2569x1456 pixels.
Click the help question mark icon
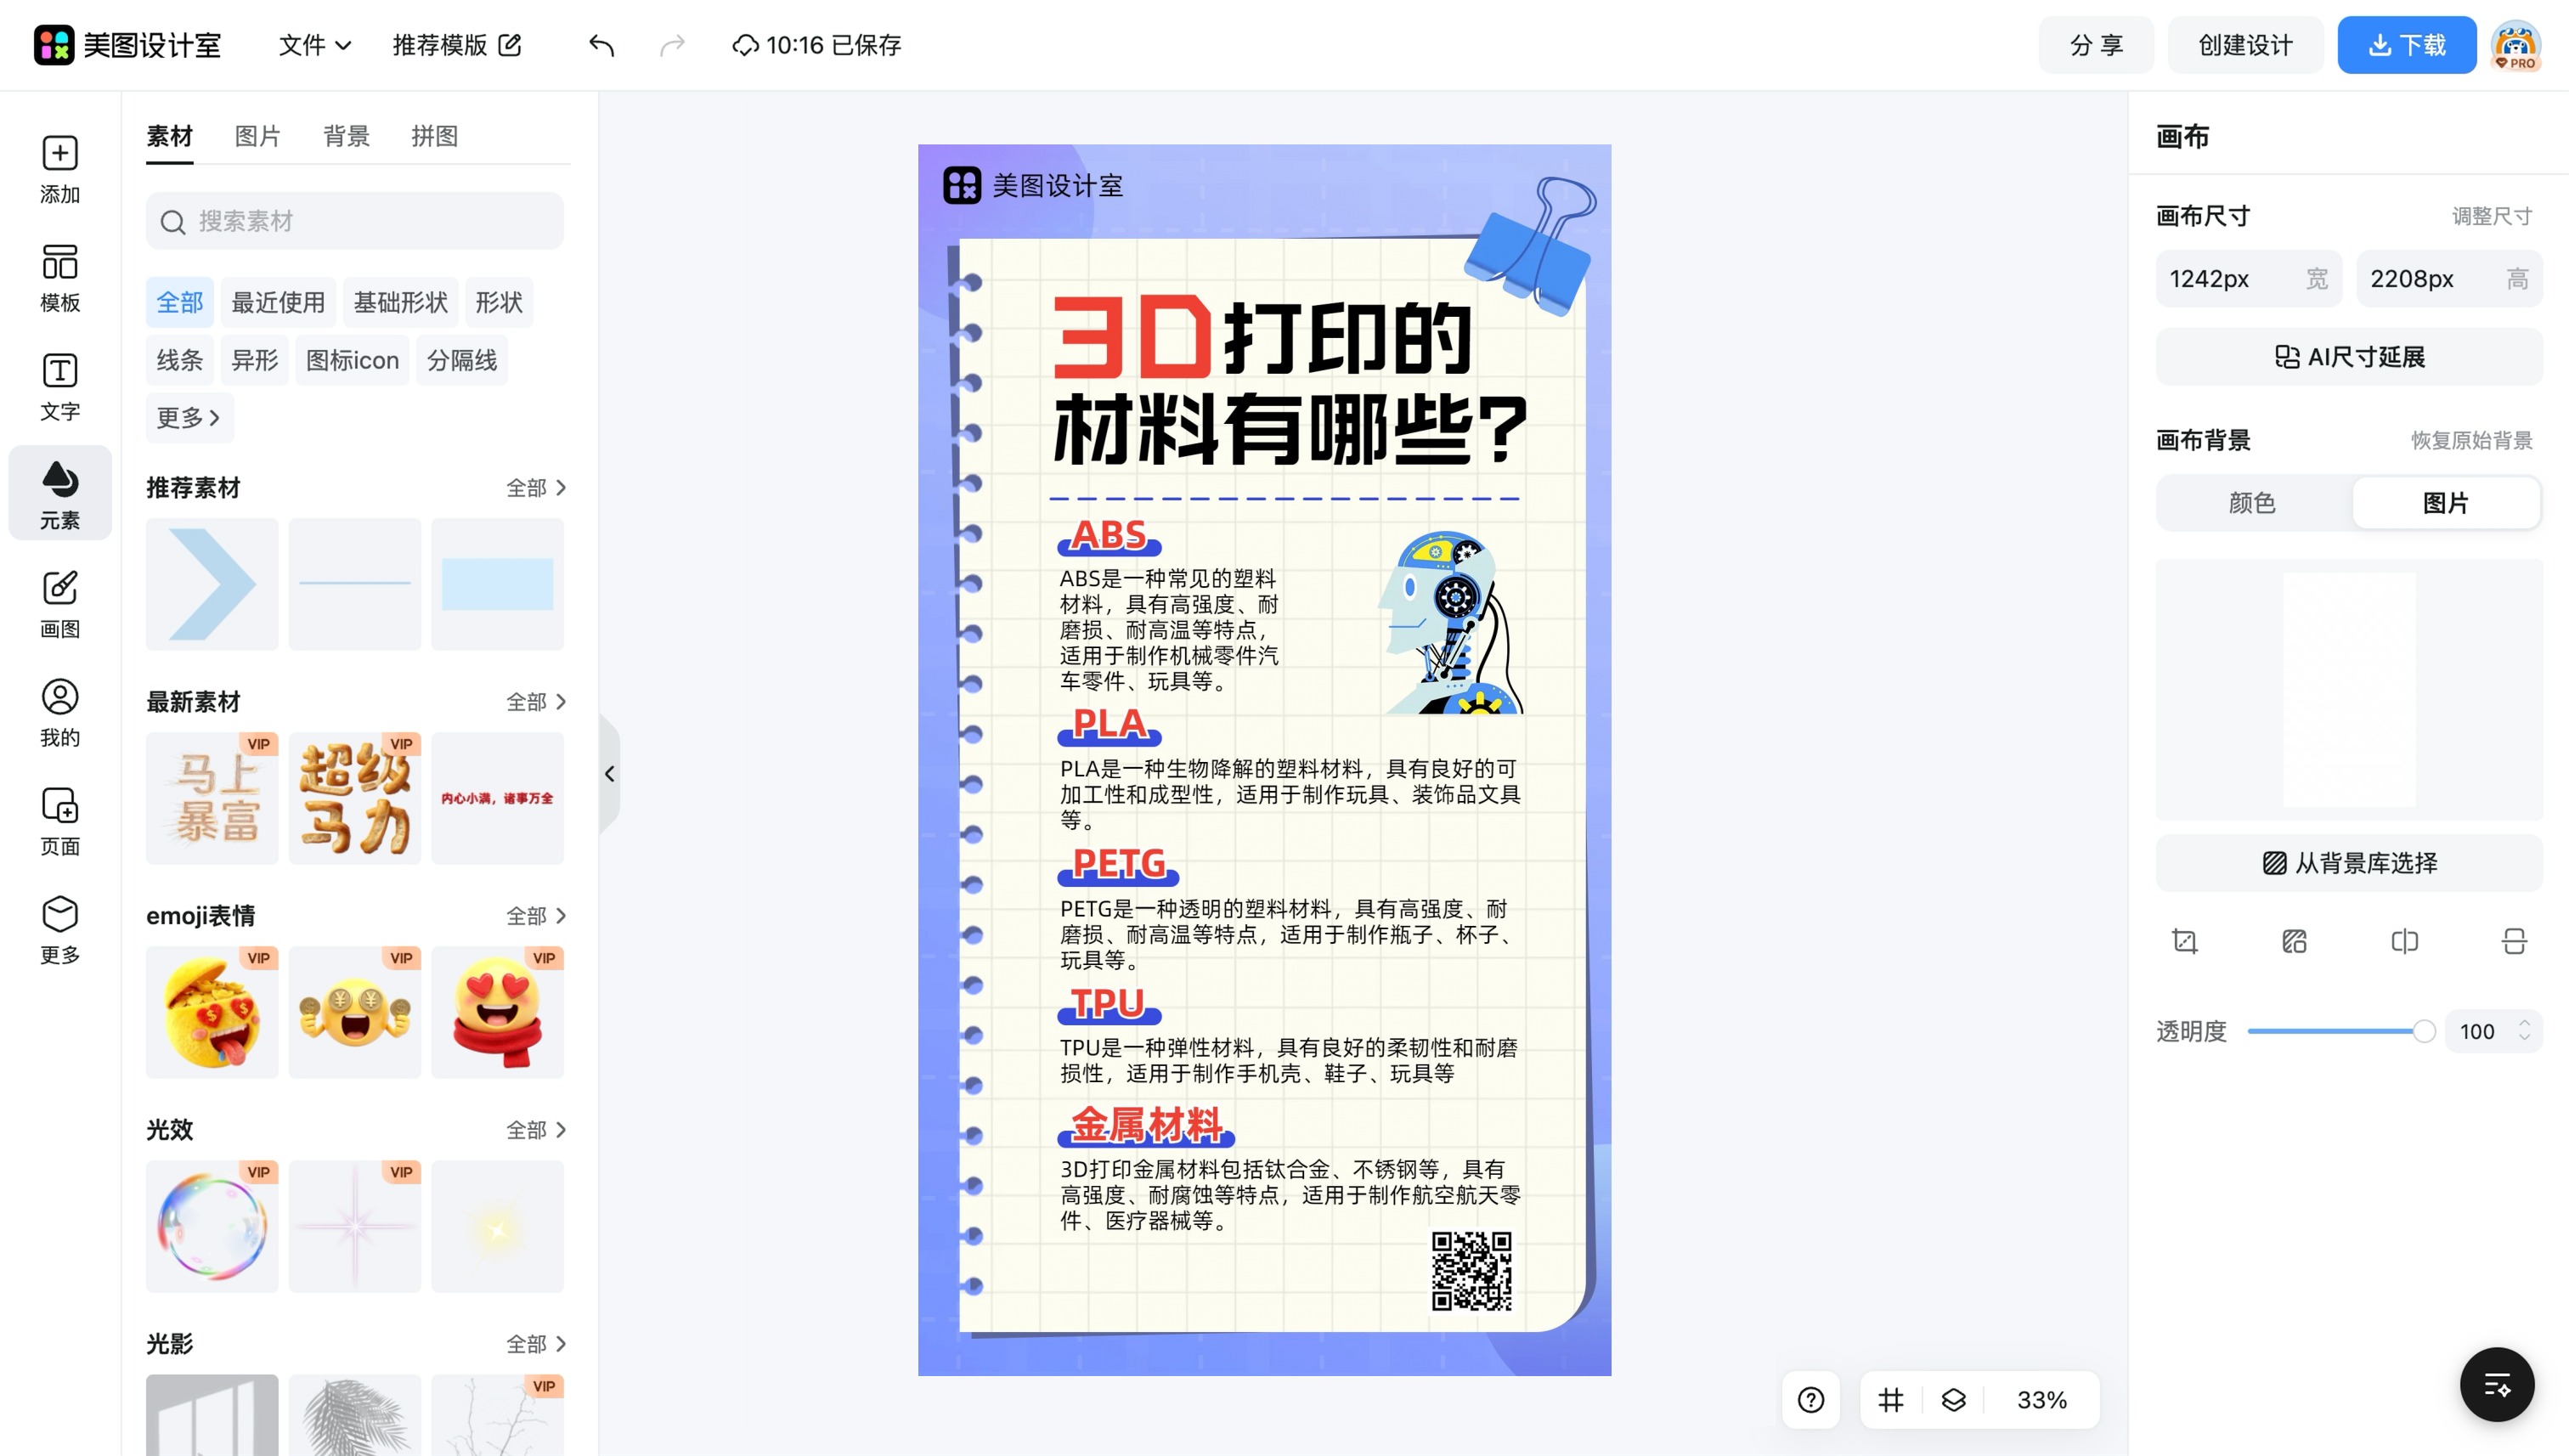1811,1400
